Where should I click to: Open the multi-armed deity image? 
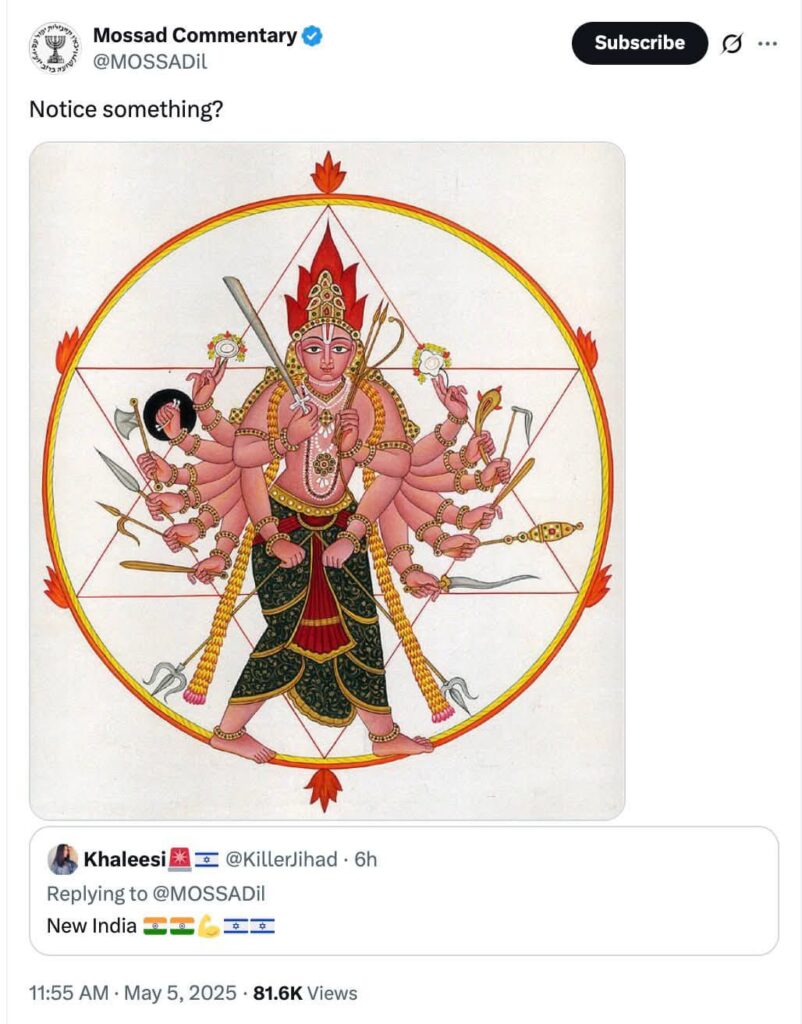(327, 480)
